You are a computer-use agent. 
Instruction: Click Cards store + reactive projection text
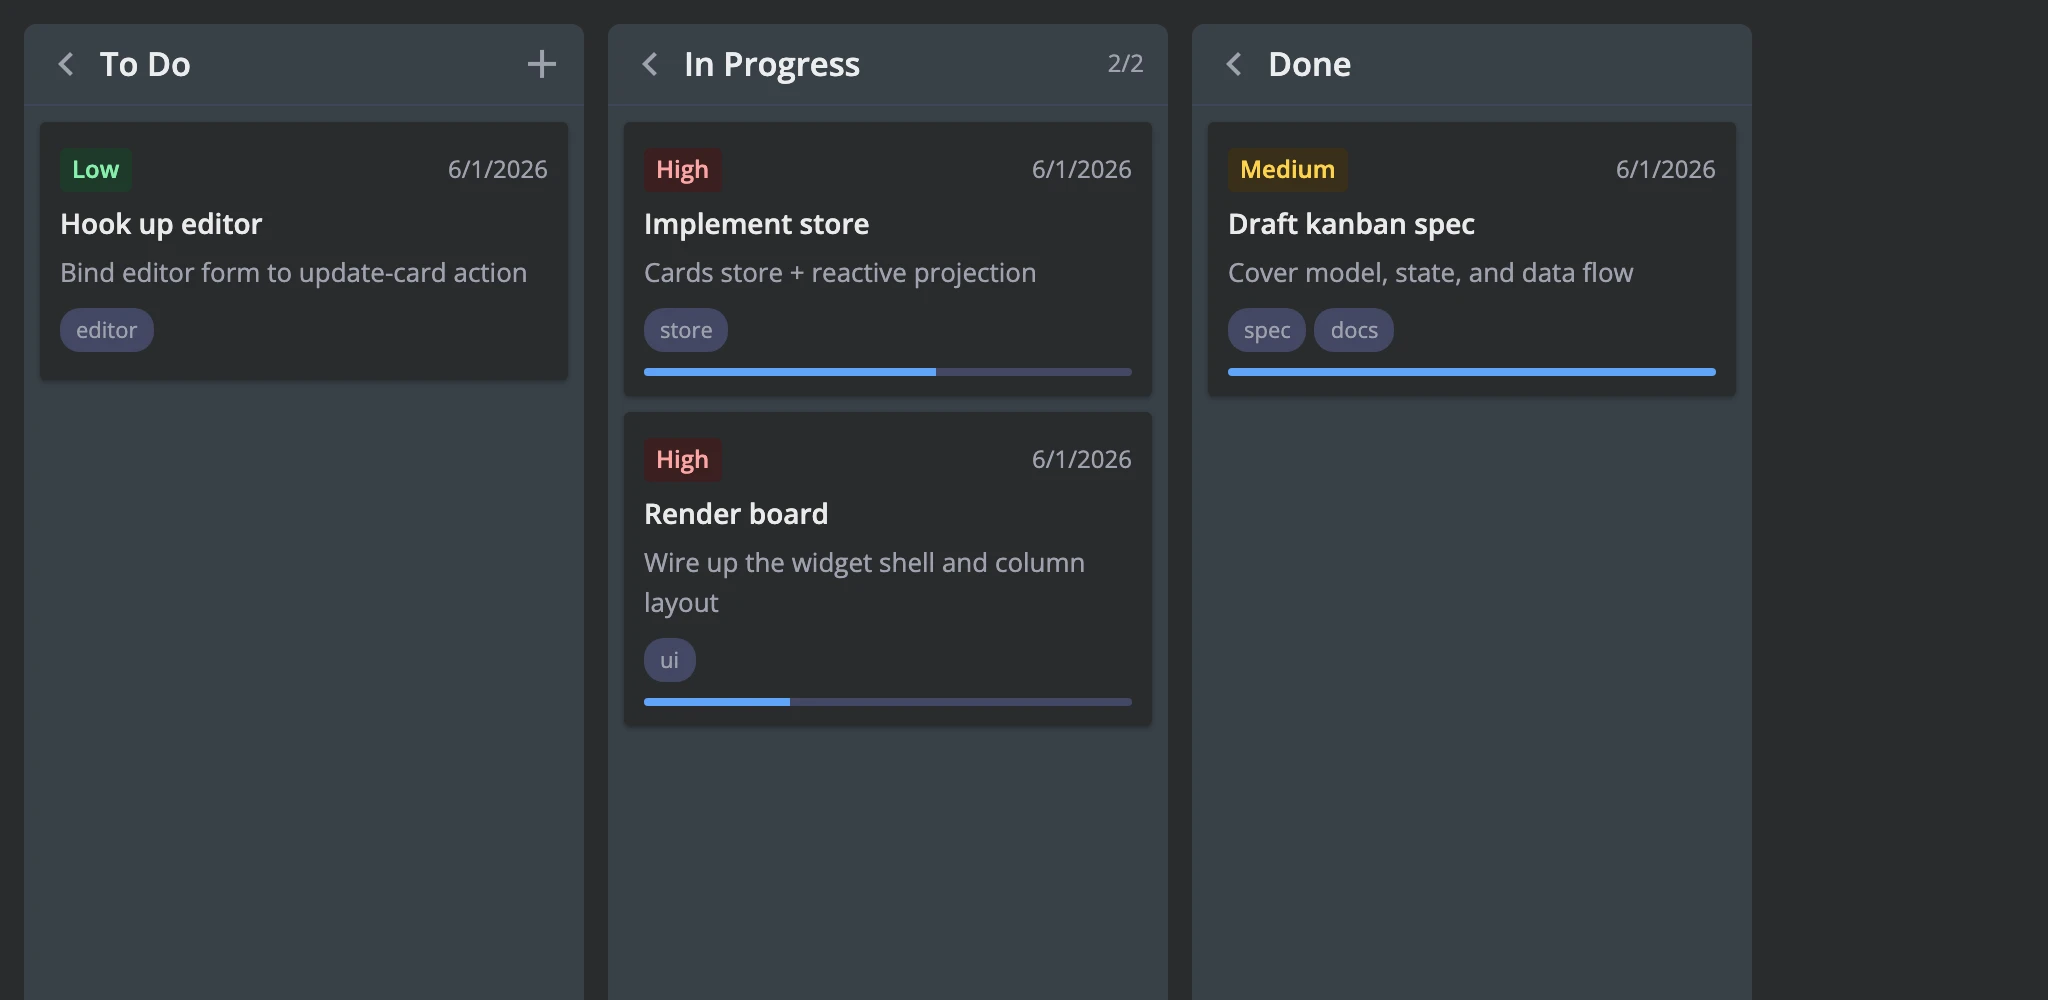pyautogui.click(x=840, y=273)
